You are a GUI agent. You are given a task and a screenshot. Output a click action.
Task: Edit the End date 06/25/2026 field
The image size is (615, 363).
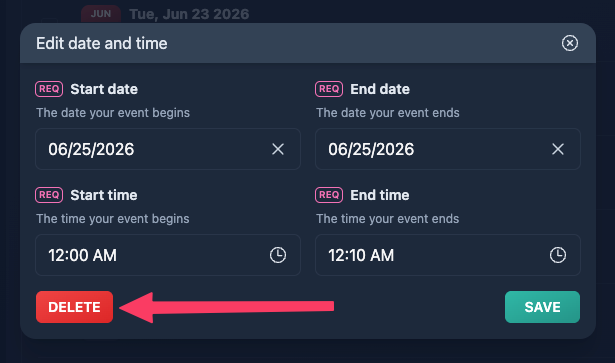[x=448, y=149]
